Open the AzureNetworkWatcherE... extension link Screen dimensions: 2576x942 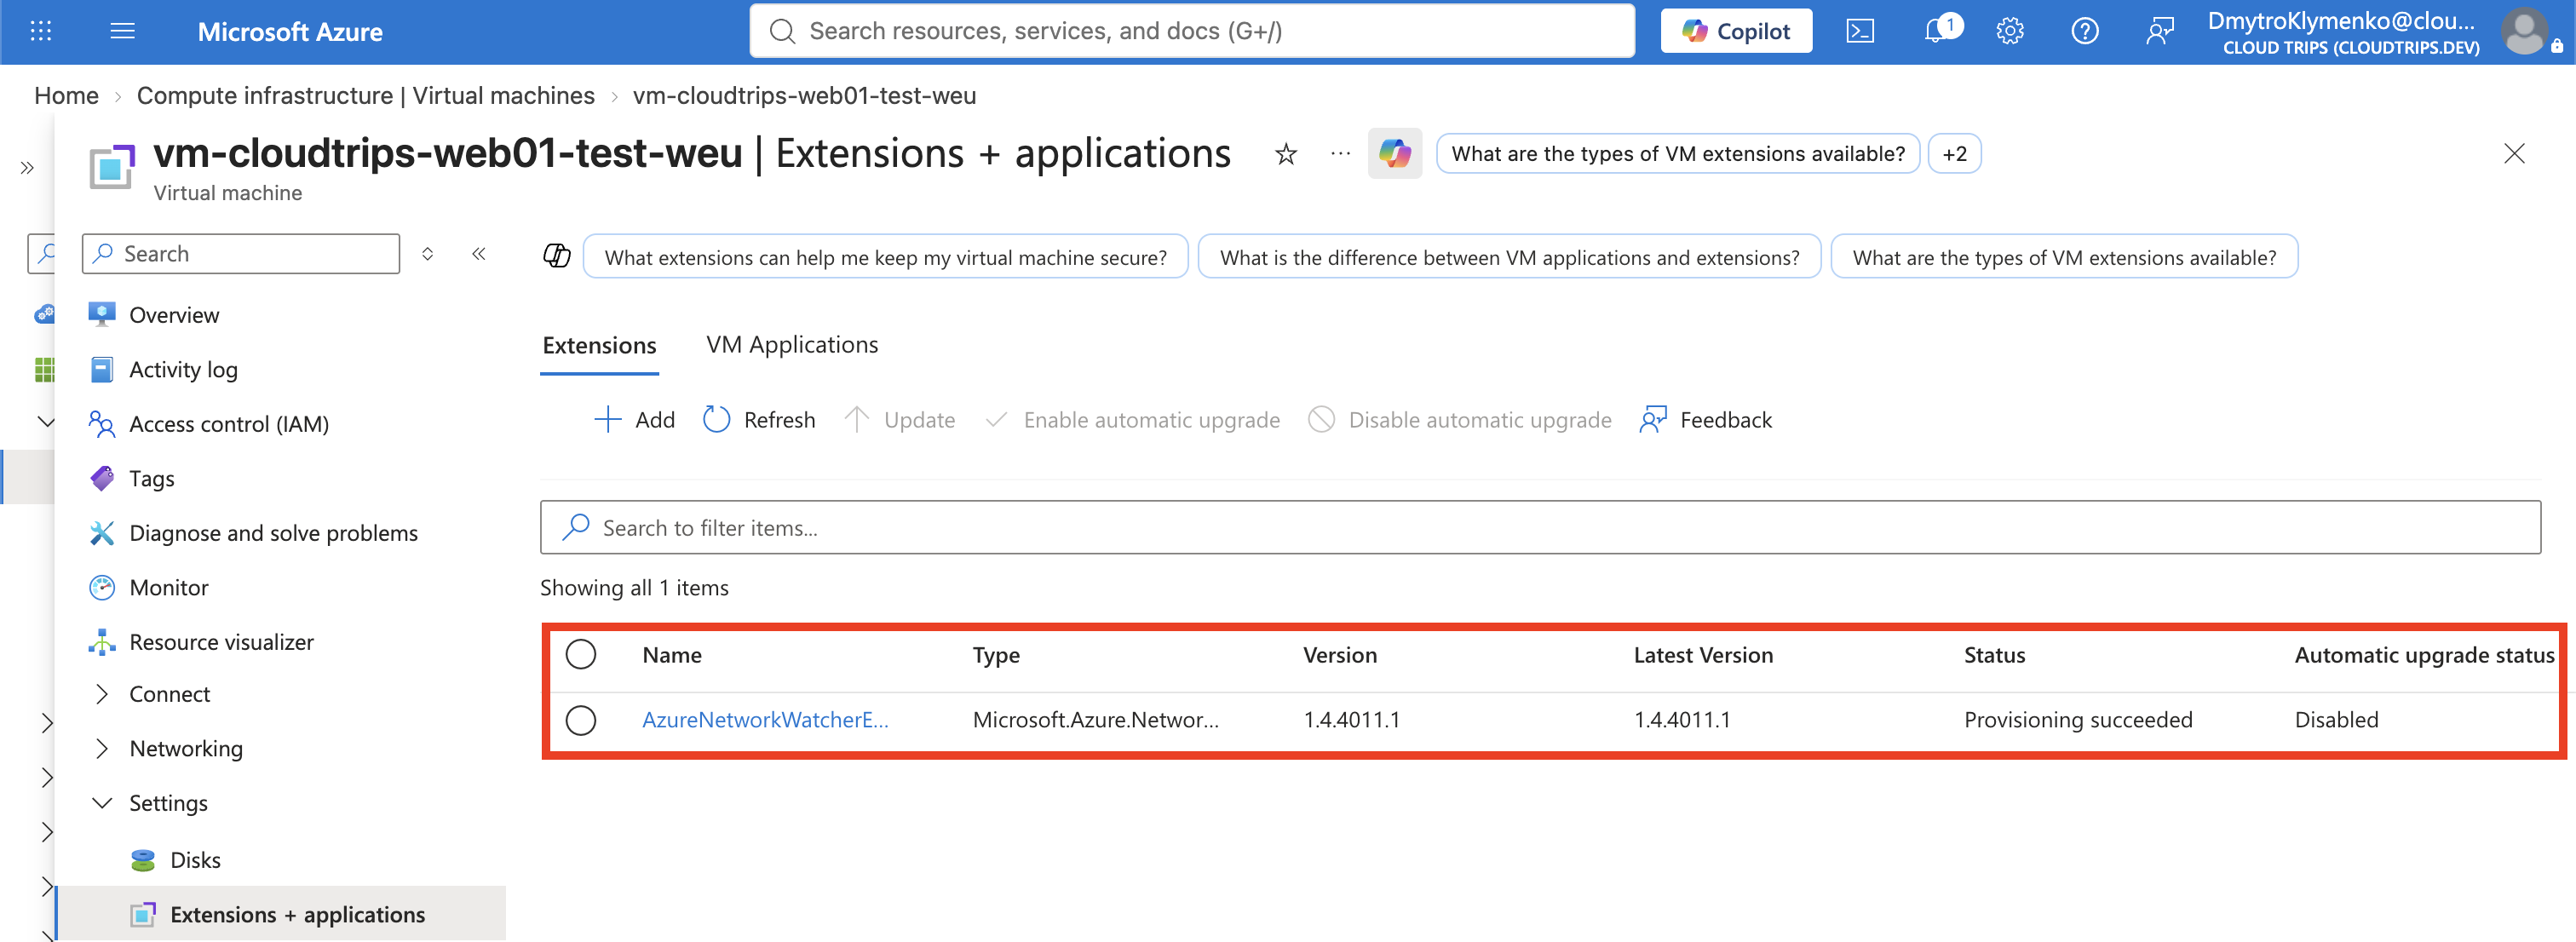[x=765, y=720]
